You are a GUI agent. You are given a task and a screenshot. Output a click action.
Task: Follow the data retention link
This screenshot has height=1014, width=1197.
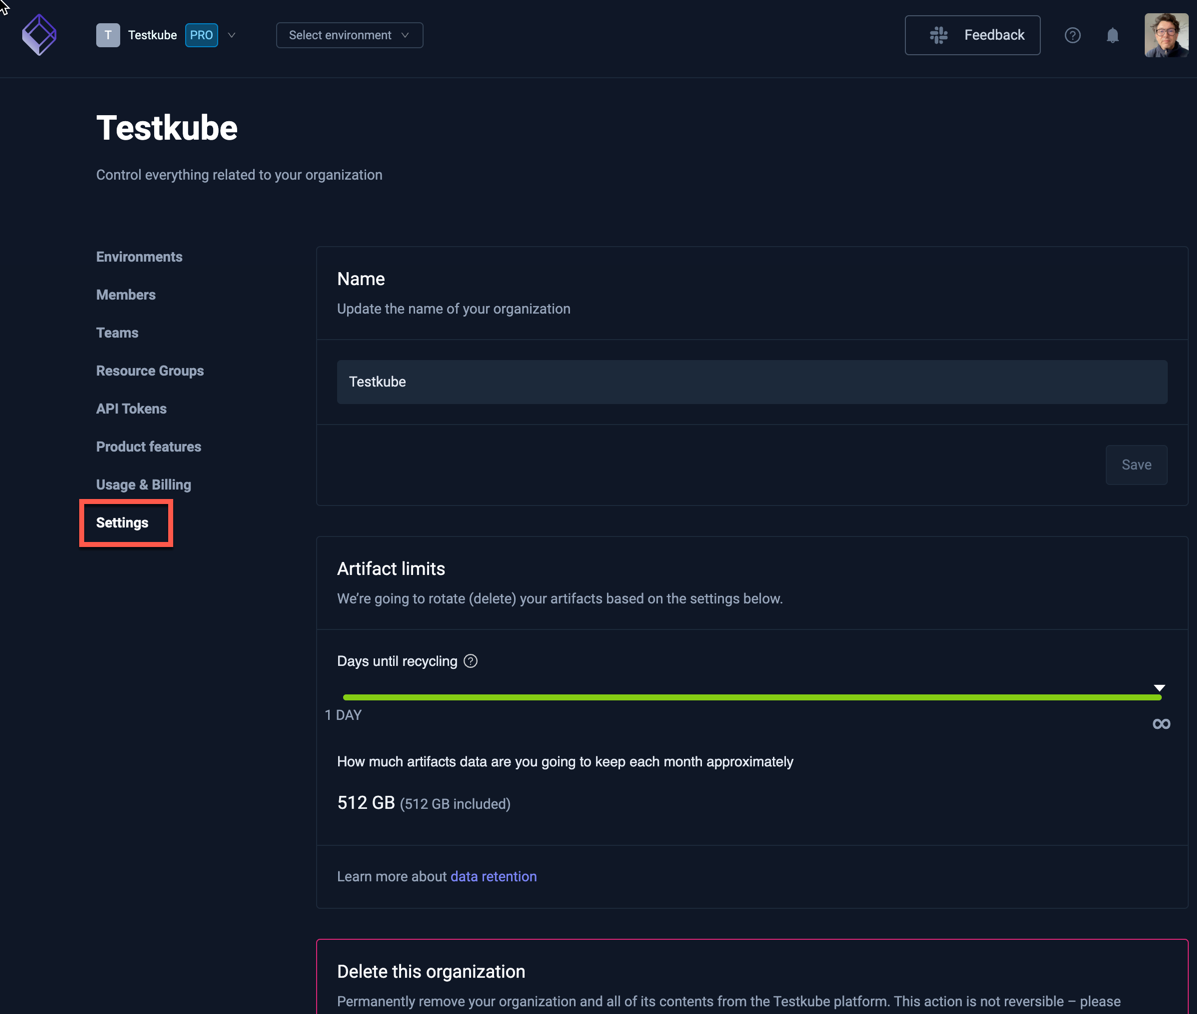(x=493, y=877)
